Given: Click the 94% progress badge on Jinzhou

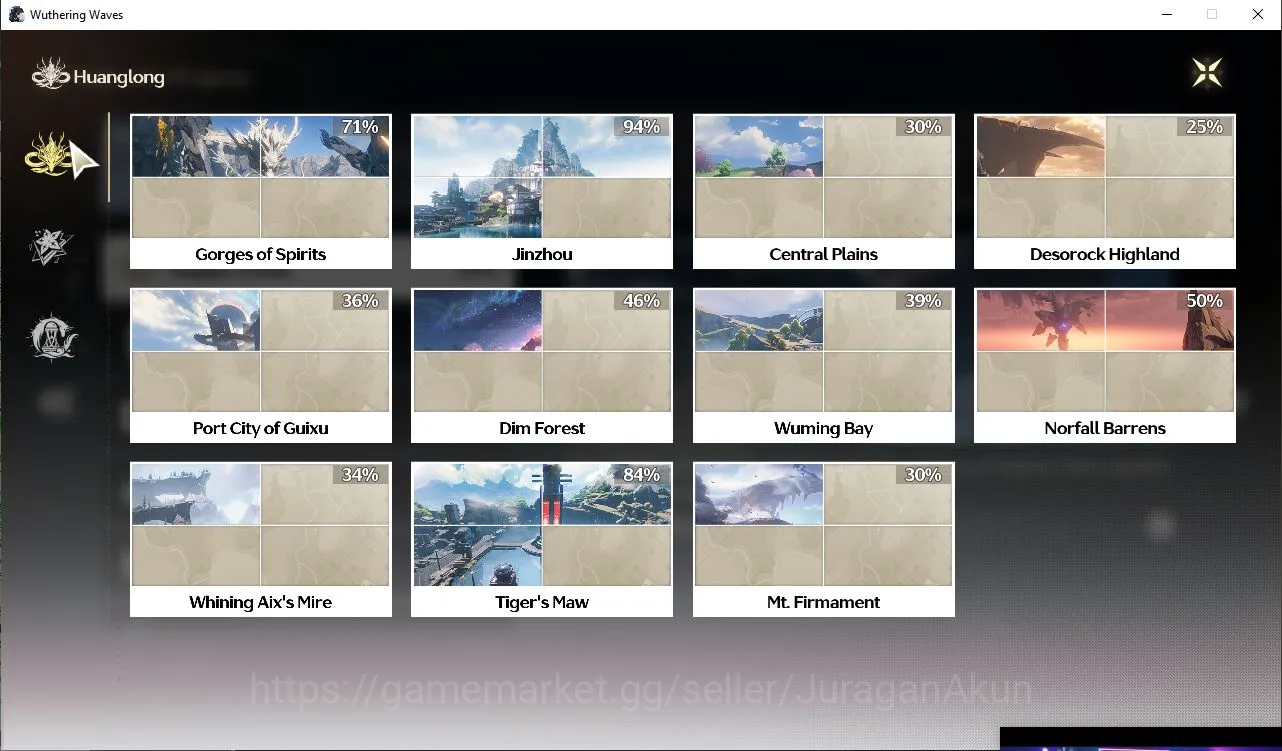Looking at the screenshot, I should click(x=641, y=127).
